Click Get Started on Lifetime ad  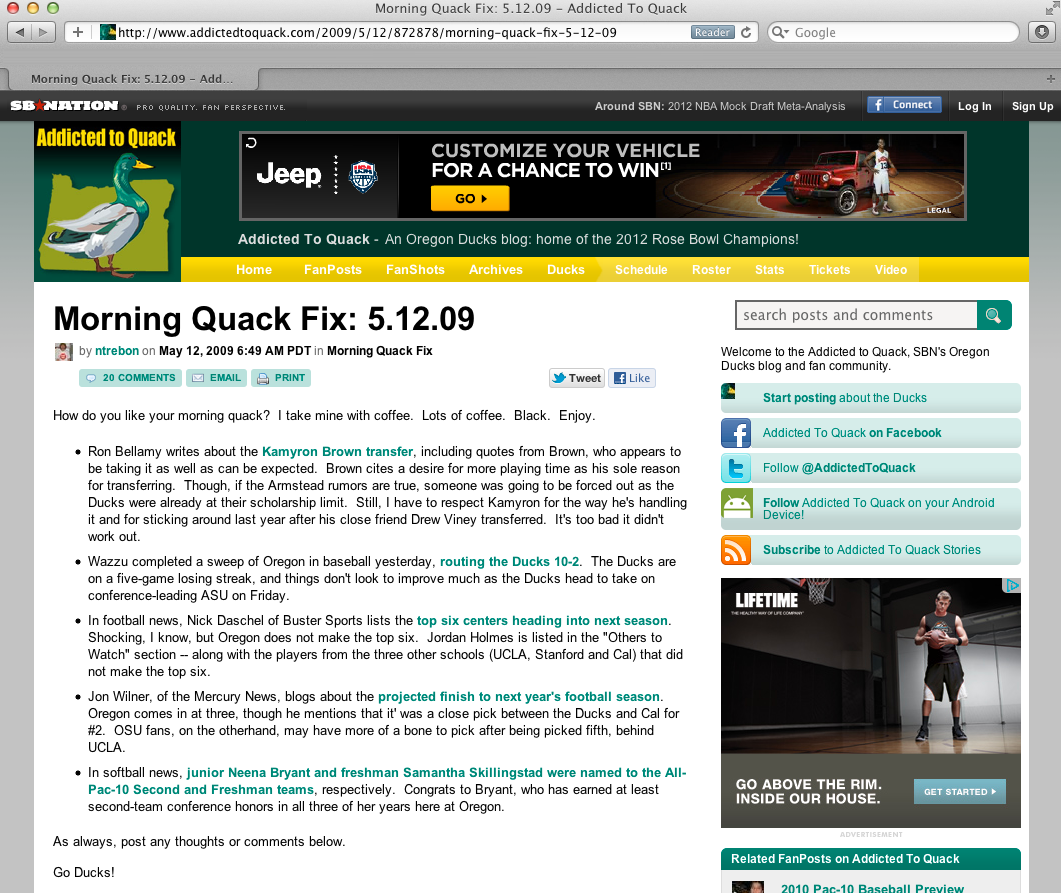[960, 792]
